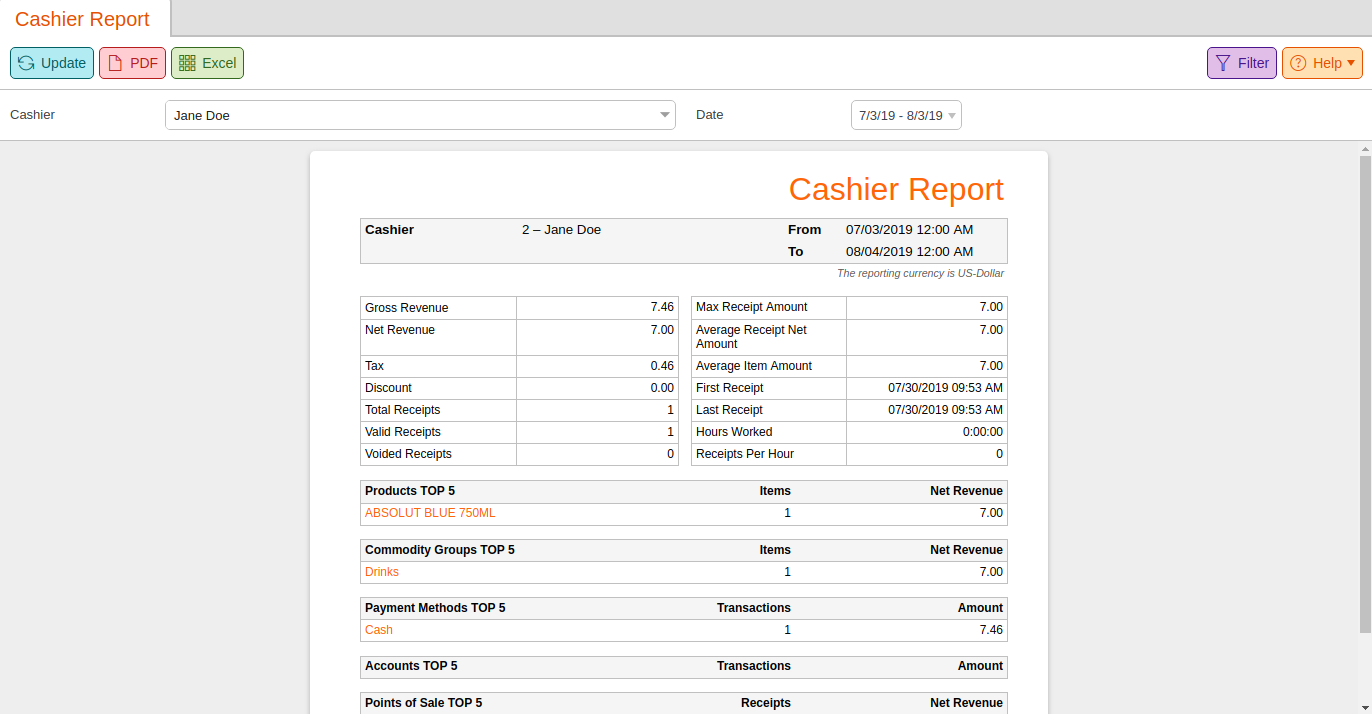
Task: Click Average Receipt Net Amount label
Action: [x=752, y=337]
